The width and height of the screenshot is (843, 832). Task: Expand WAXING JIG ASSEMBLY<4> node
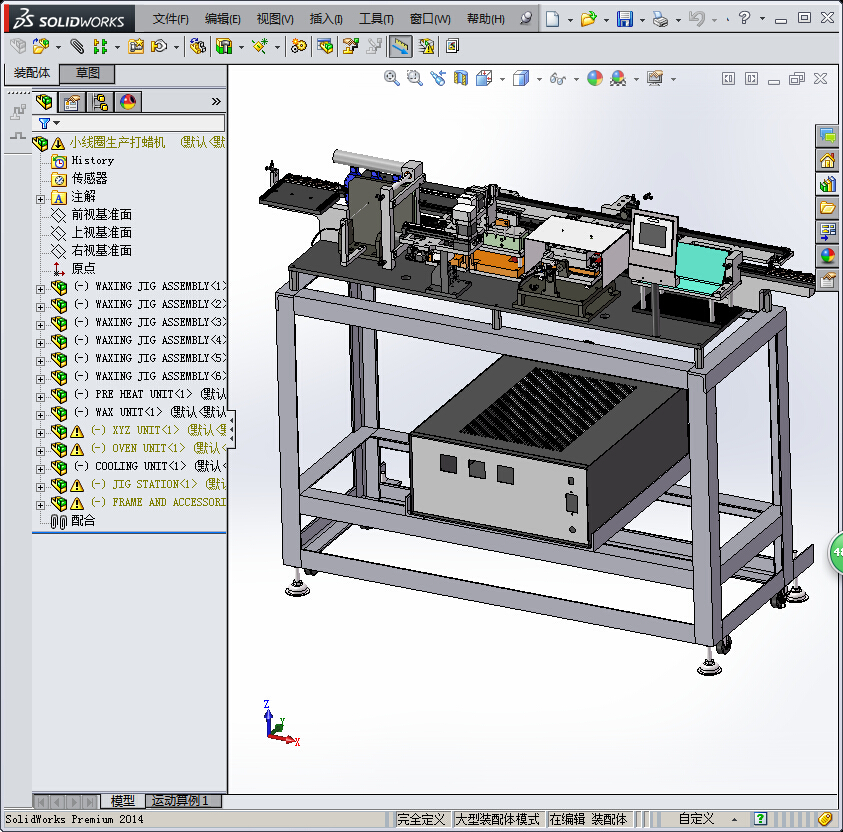click(40, 343)
